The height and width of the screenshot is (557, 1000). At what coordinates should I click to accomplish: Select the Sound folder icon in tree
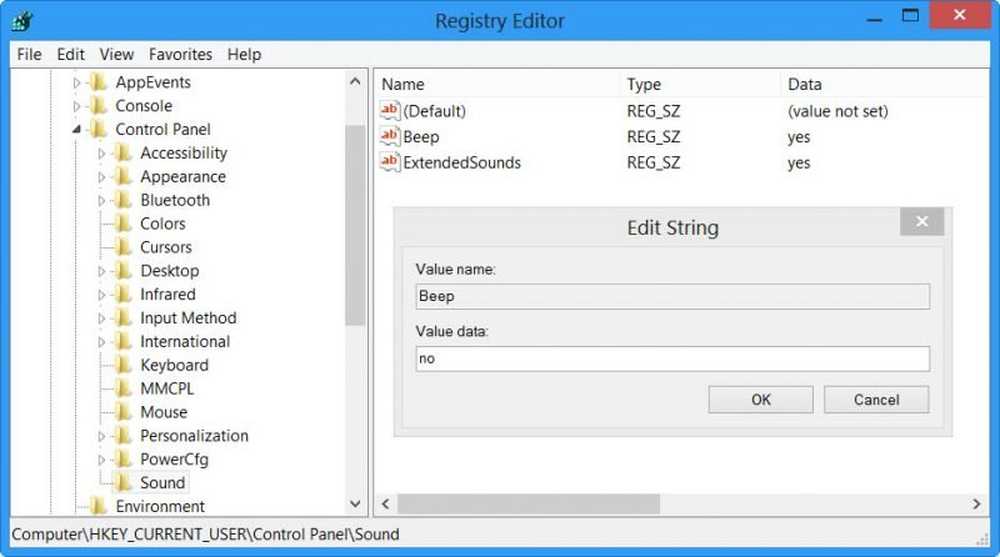[x=123, y=483]
